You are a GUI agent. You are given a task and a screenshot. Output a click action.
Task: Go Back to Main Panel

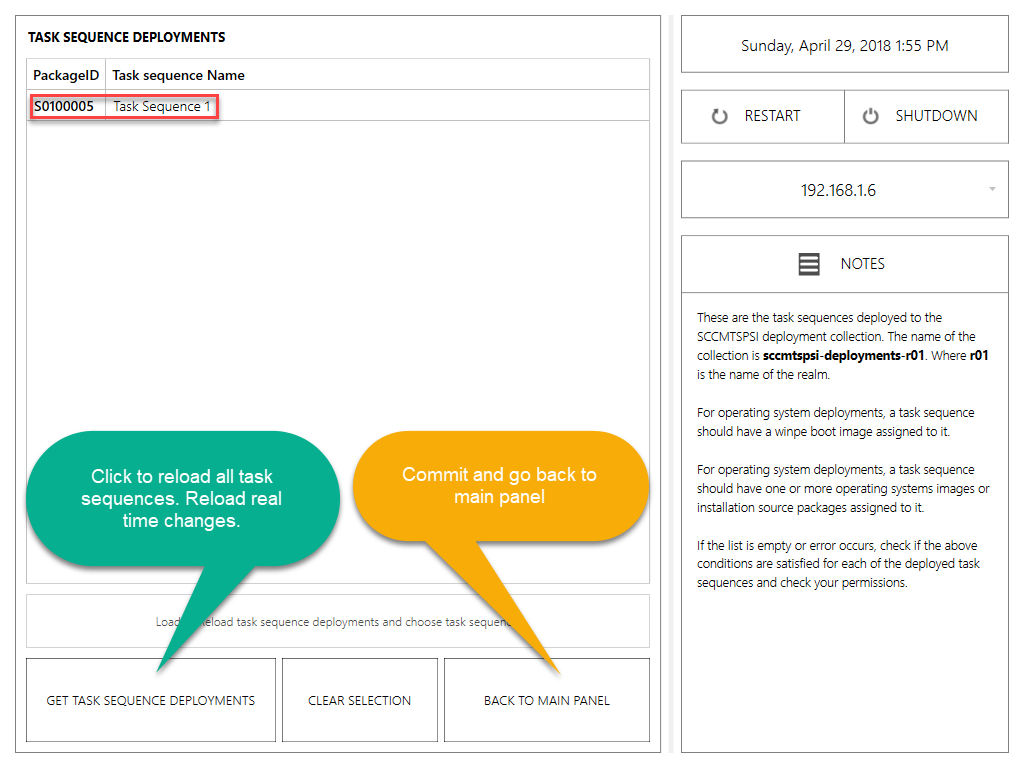(546, 700)
